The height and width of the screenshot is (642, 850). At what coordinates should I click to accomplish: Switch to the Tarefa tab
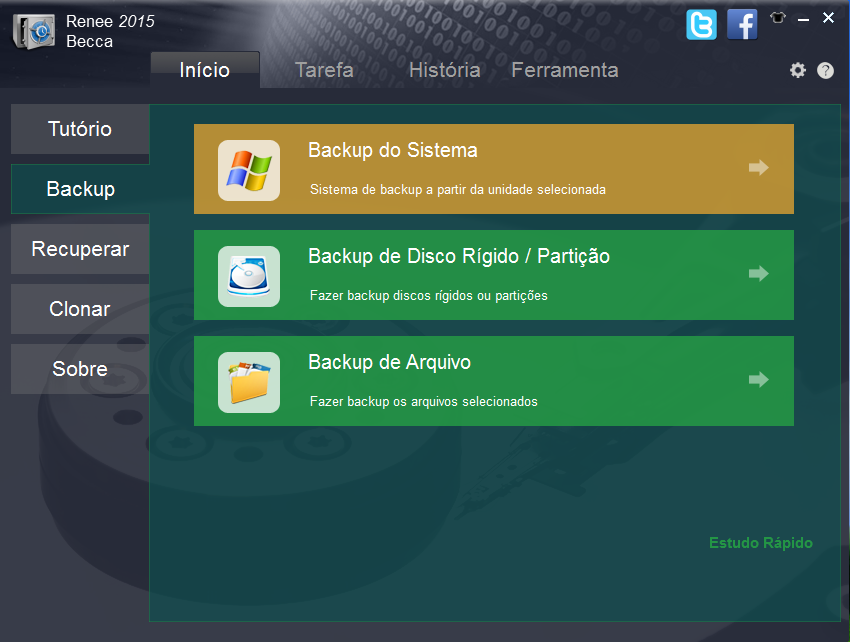click(x=324, y=70)
